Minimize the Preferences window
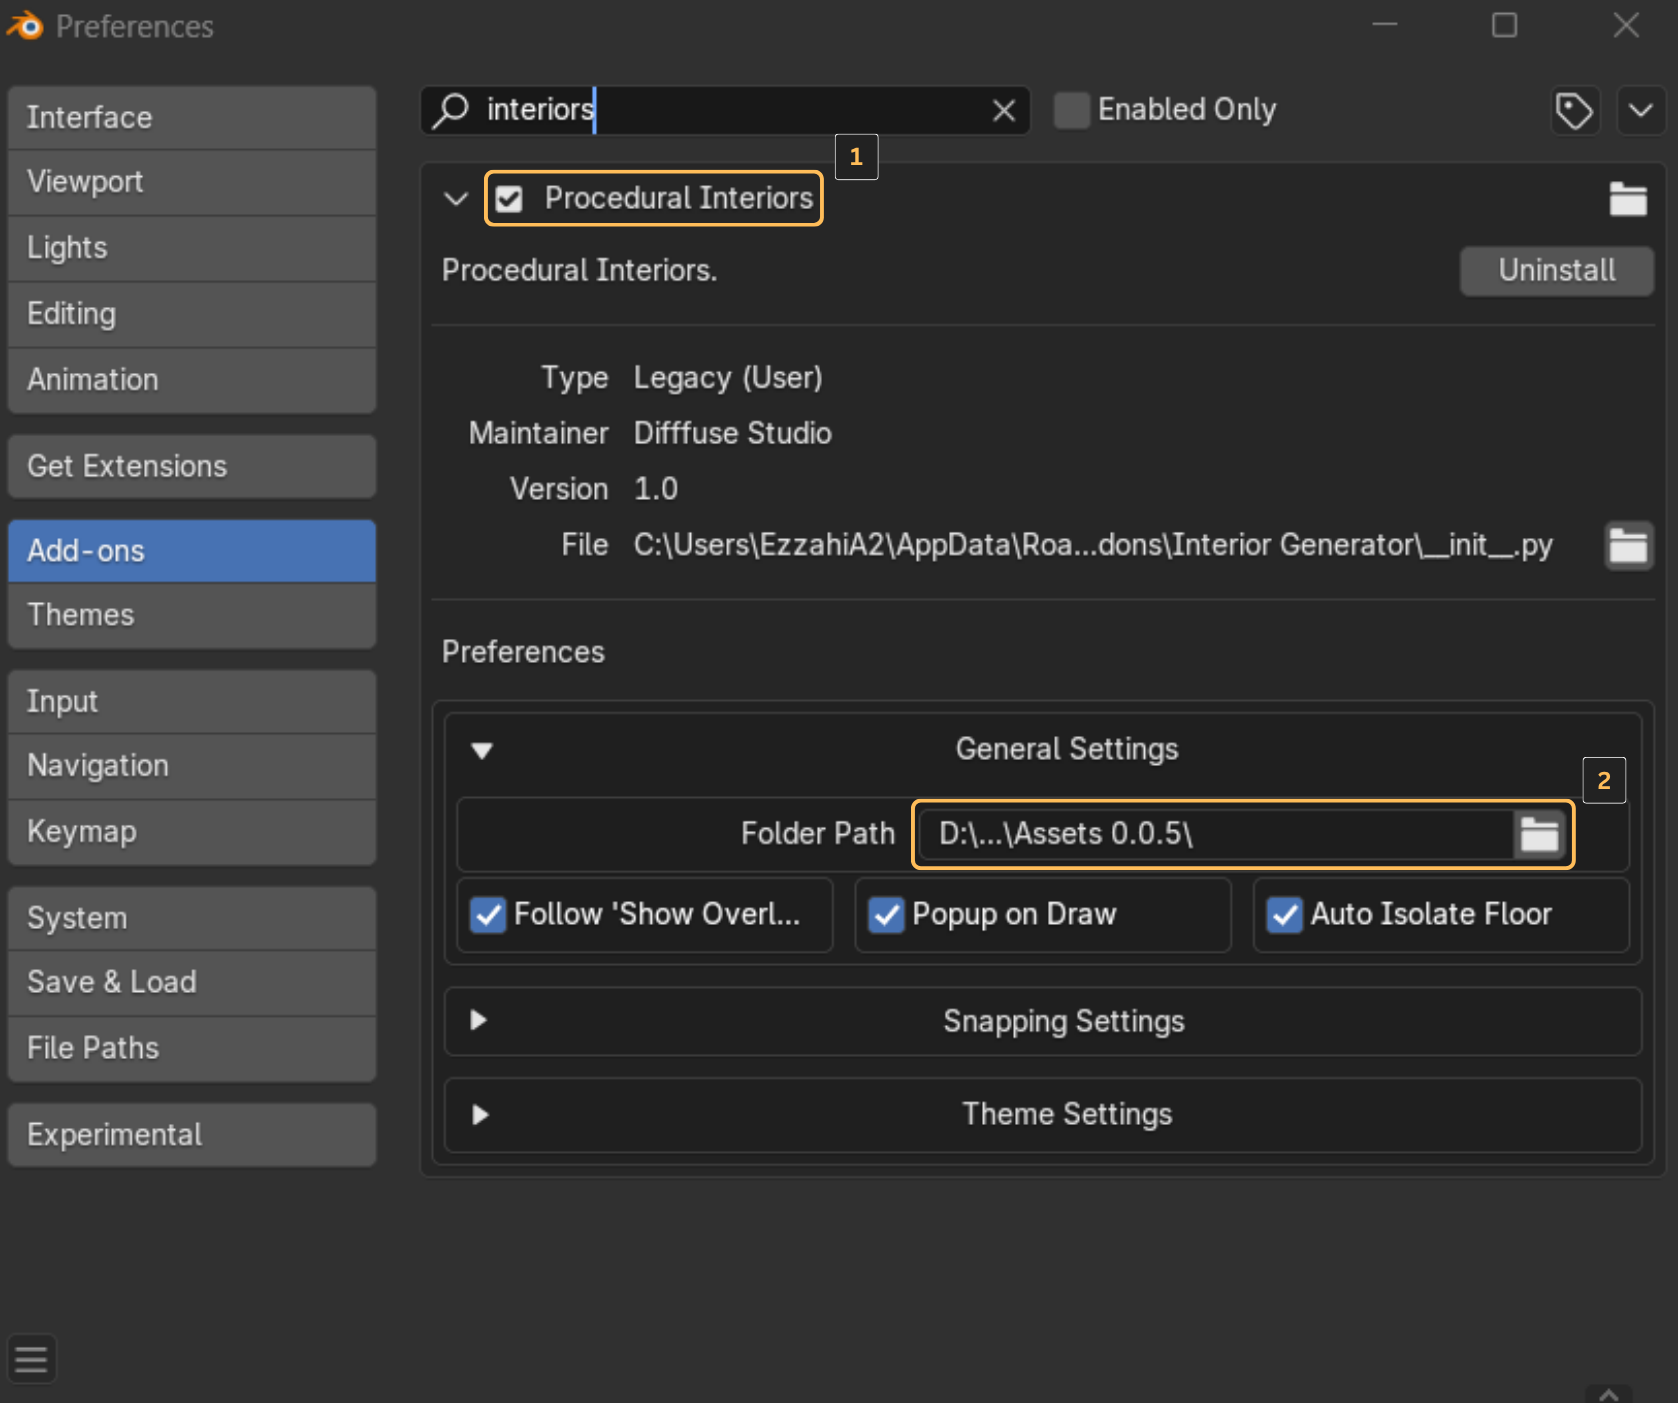Screen dimensions: 1678x1404 coord(1385,25)
